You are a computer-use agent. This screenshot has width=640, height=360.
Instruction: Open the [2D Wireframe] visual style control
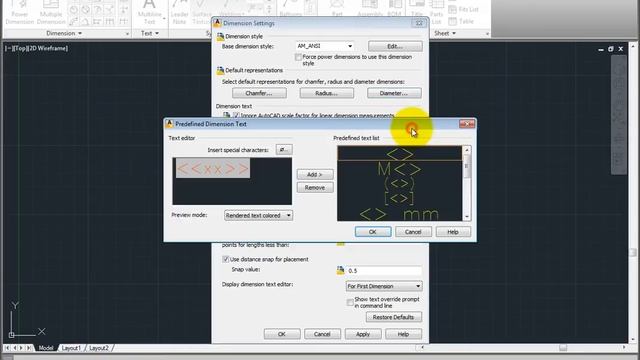48,48
